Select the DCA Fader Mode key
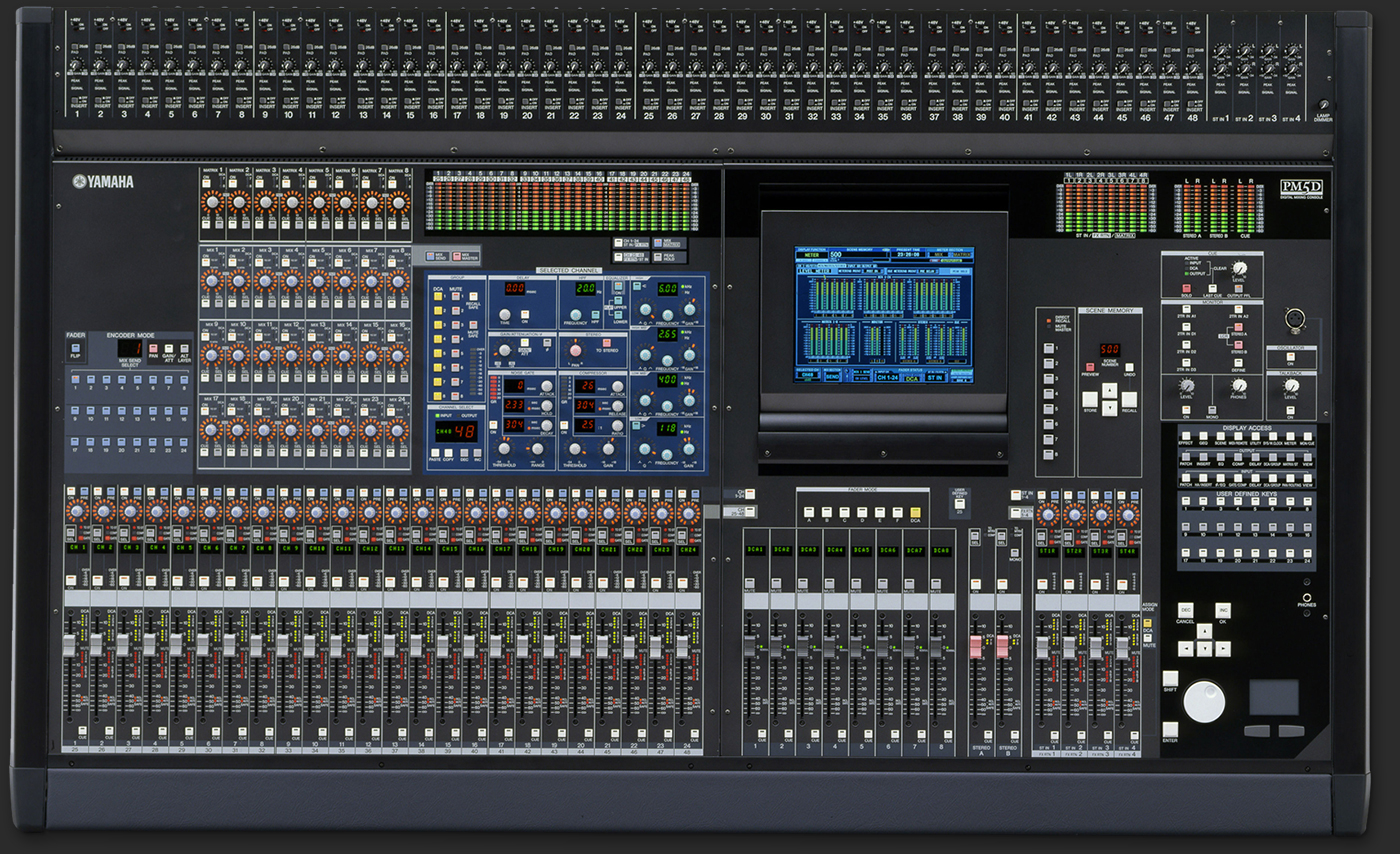 915,512
